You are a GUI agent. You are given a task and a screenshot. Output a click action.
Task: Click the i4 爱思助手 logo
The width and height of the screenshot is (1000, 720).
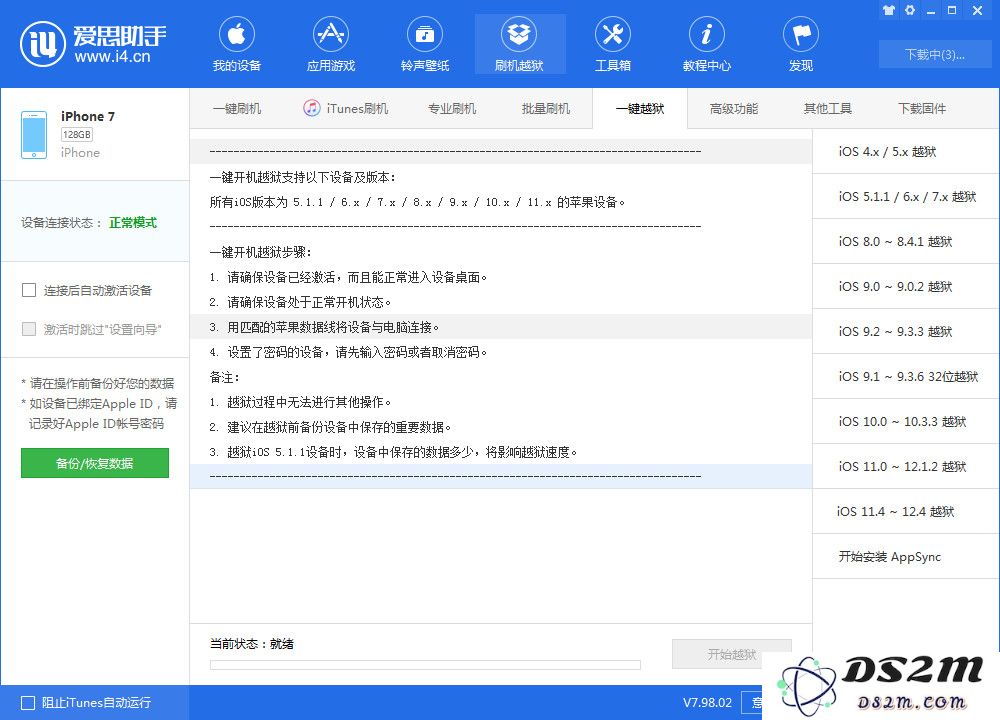(94, 43)
